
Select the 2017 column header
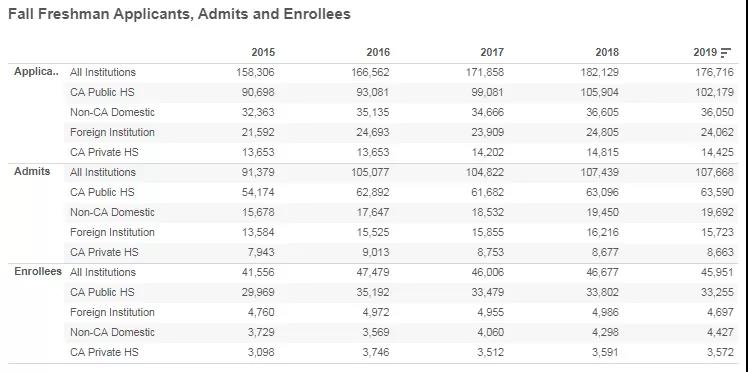(492, 52)
